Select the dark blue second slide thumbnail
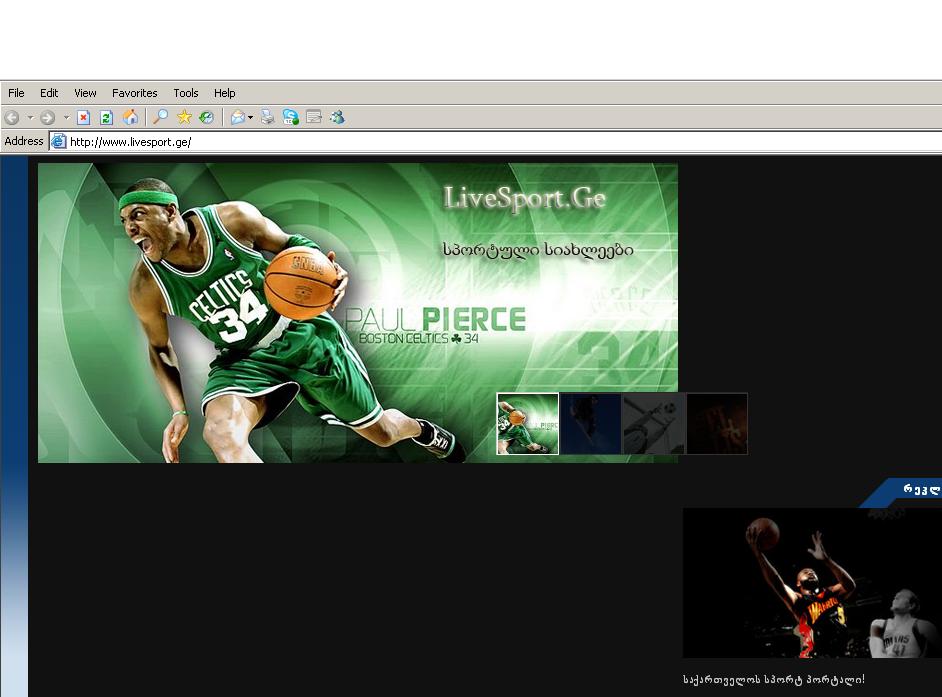 (591, 424)
